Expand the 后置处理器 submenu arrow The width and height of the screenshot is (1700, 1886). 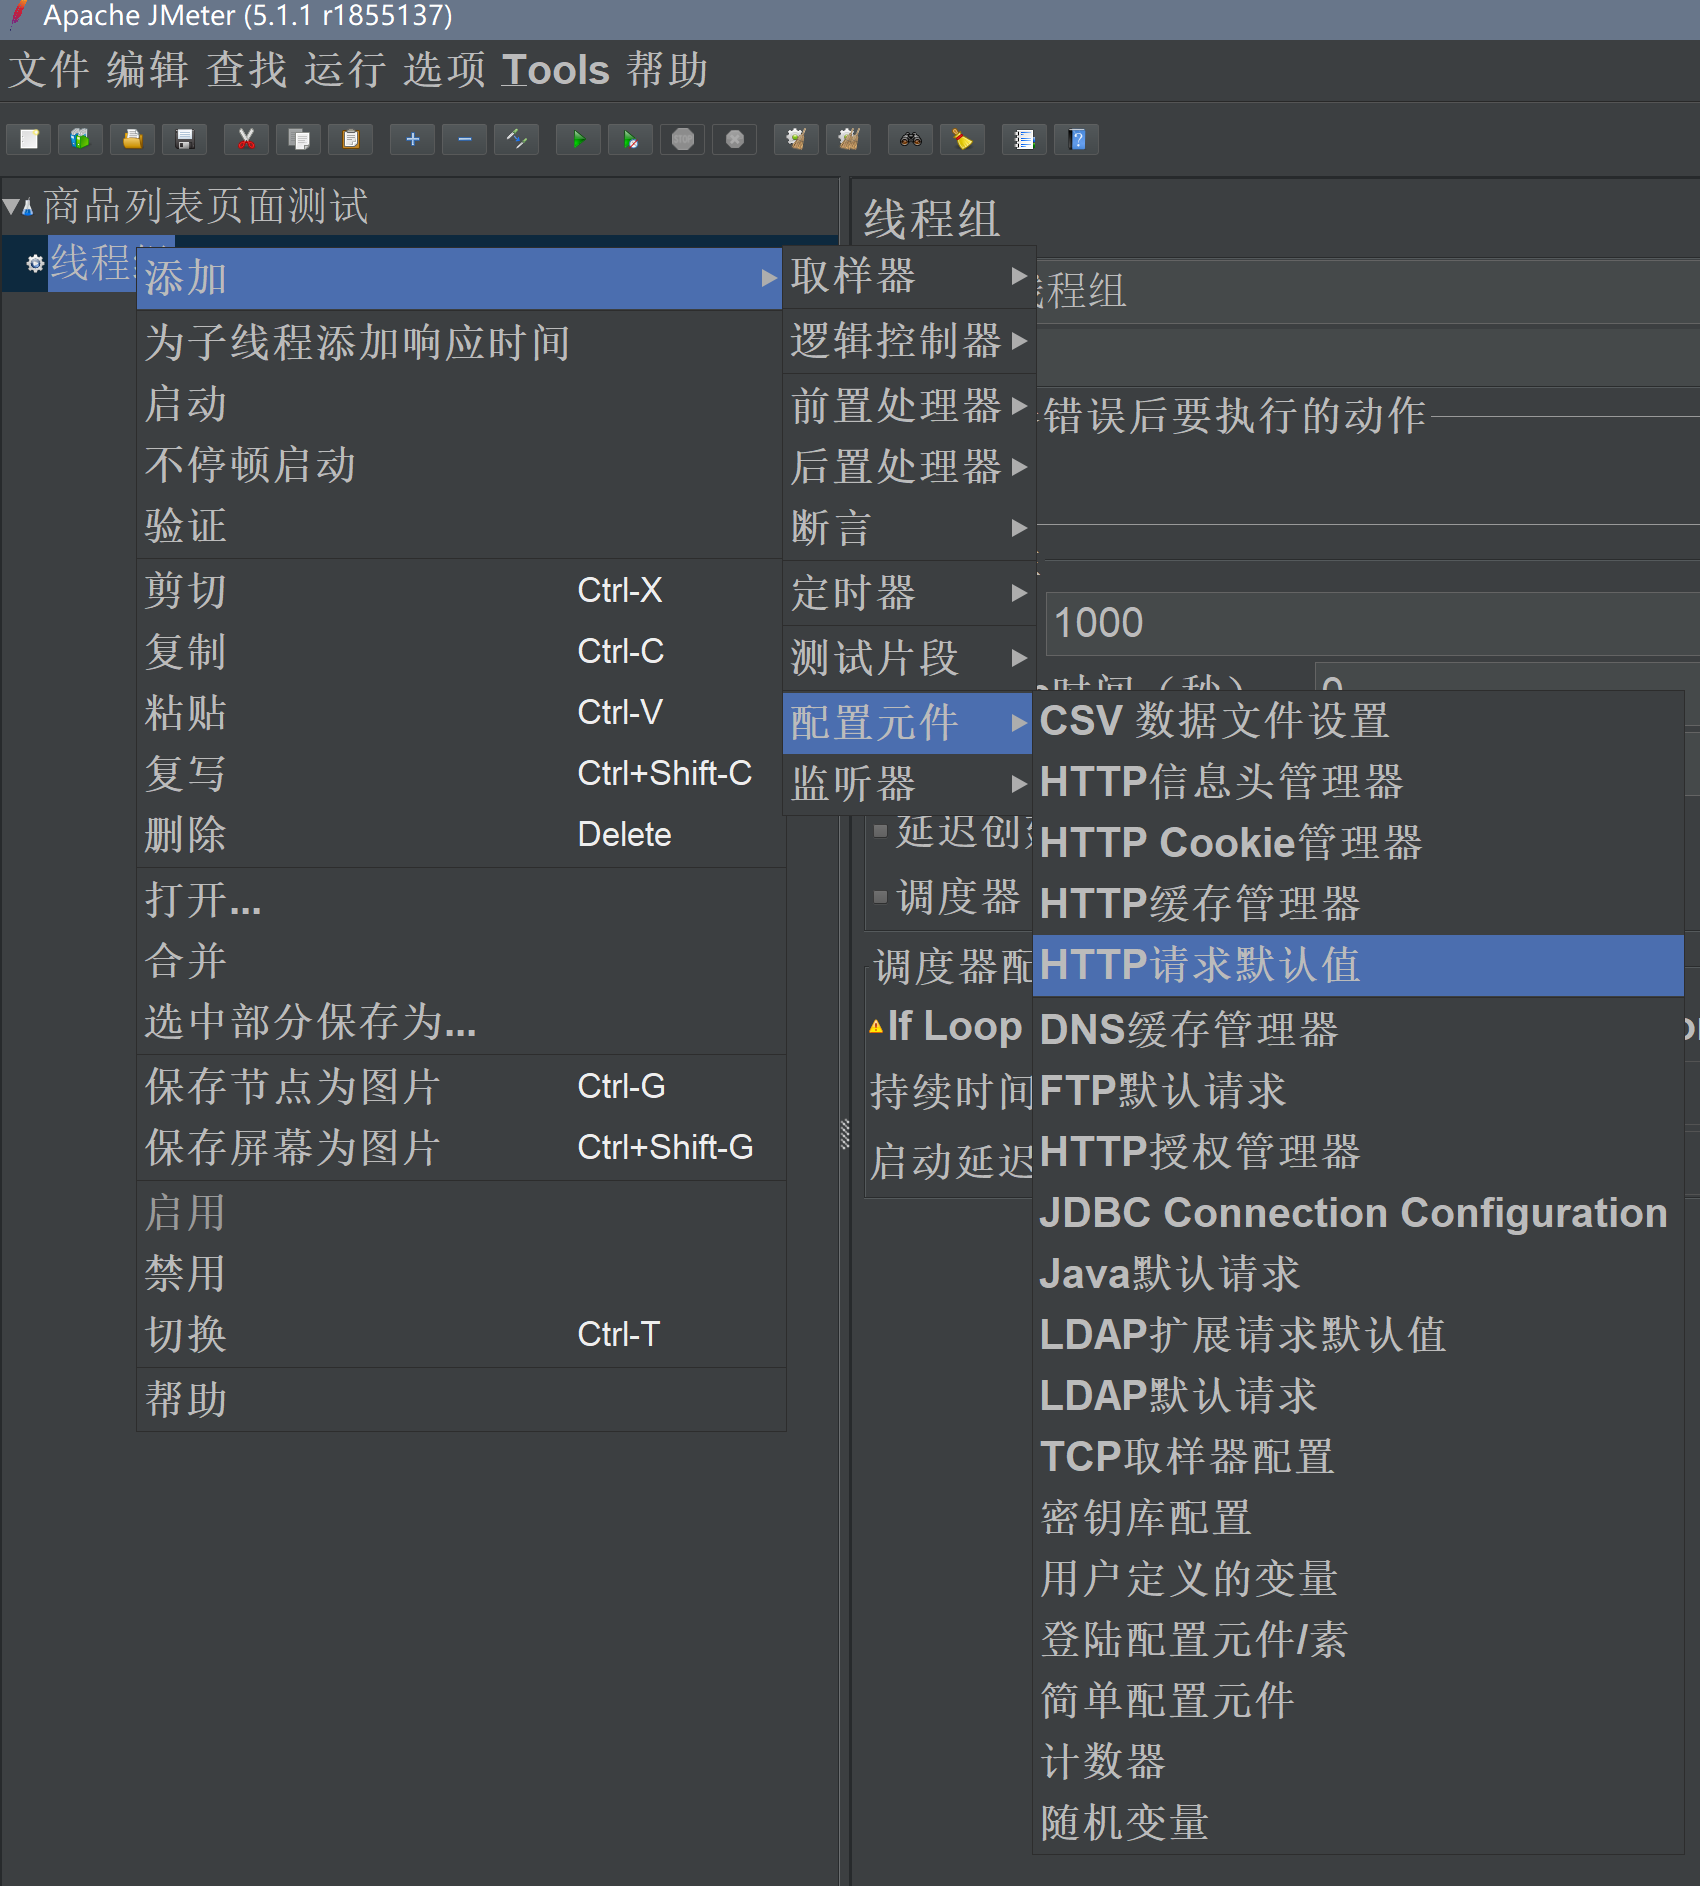[x=1019, y=466]
